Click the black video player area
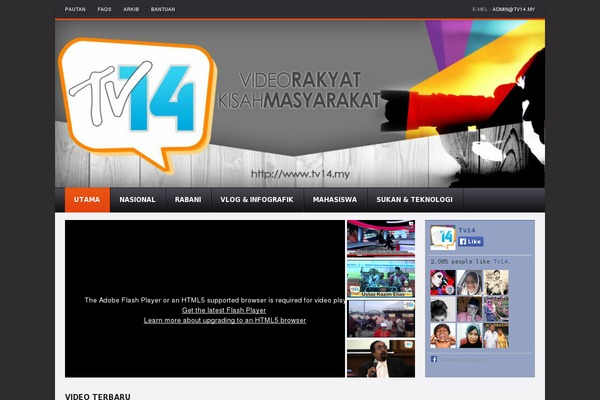The image size is (600, 400). point(205,299)
